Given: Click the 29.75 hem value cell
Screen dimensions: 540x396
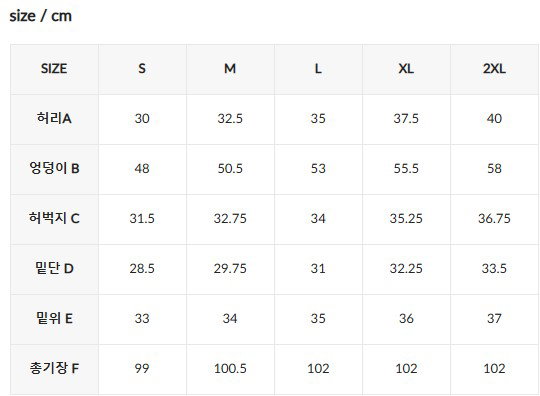Looking at the screenshot, I should click(x=230, y=269).
